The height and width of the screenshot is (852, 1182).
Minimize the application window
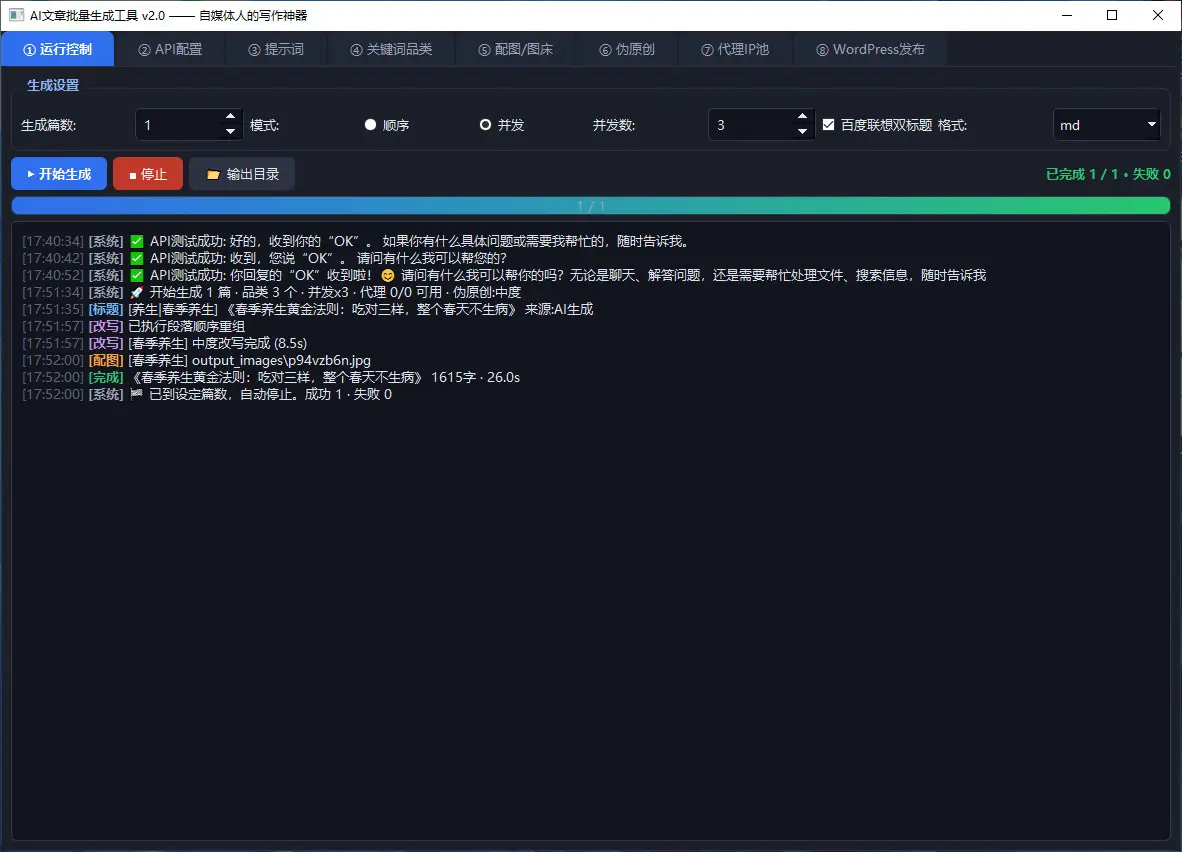pos(1067,15)
